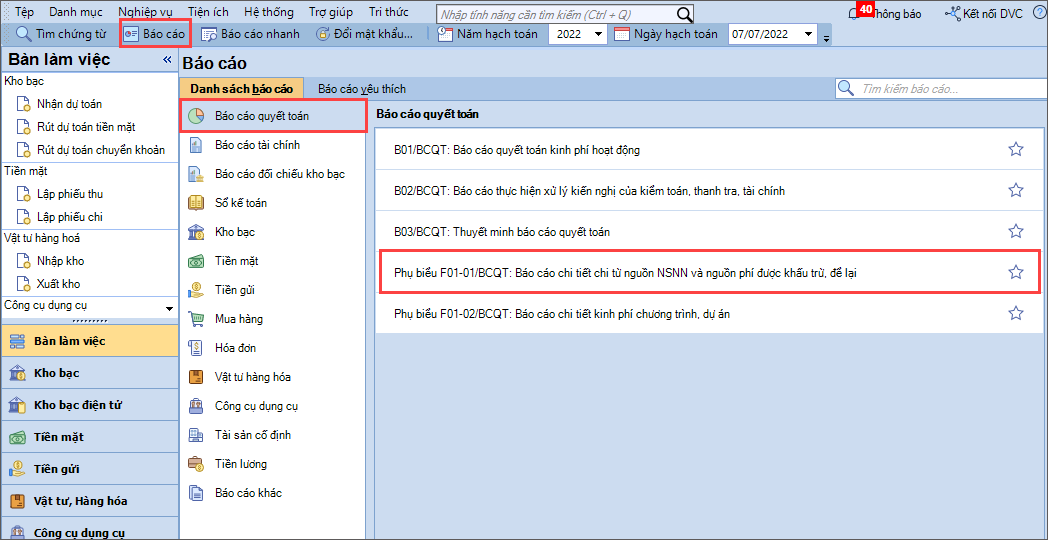Open Ngày hạch toán date dropdown
The image size is (1048, 540).
click(x=809, y=34)
